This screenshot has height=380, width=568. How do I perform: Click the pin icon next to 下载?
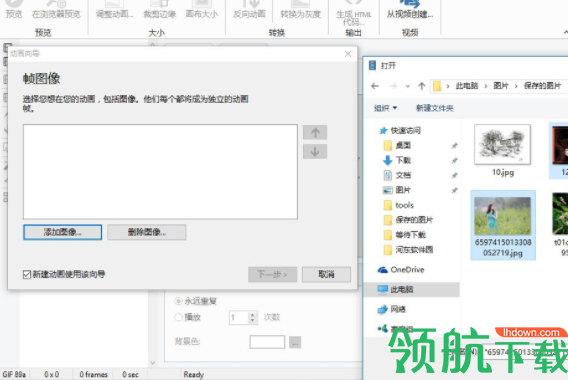coord(454,160)
